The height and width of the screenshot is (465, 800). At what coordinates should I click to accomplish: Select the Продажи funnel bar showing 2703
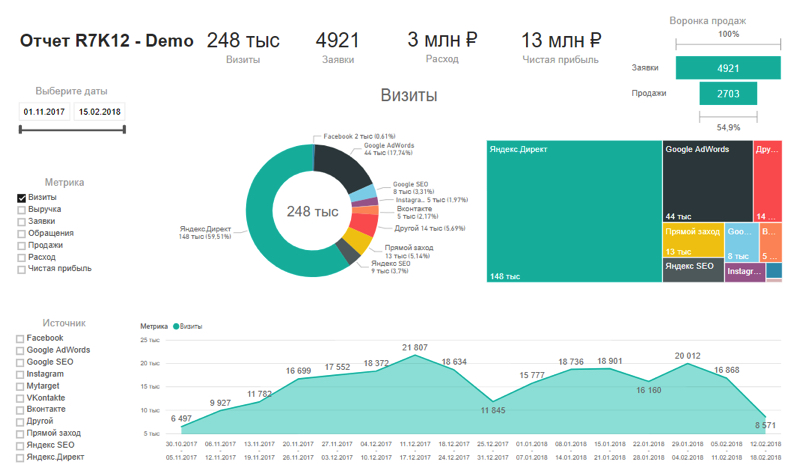[727, 94]
